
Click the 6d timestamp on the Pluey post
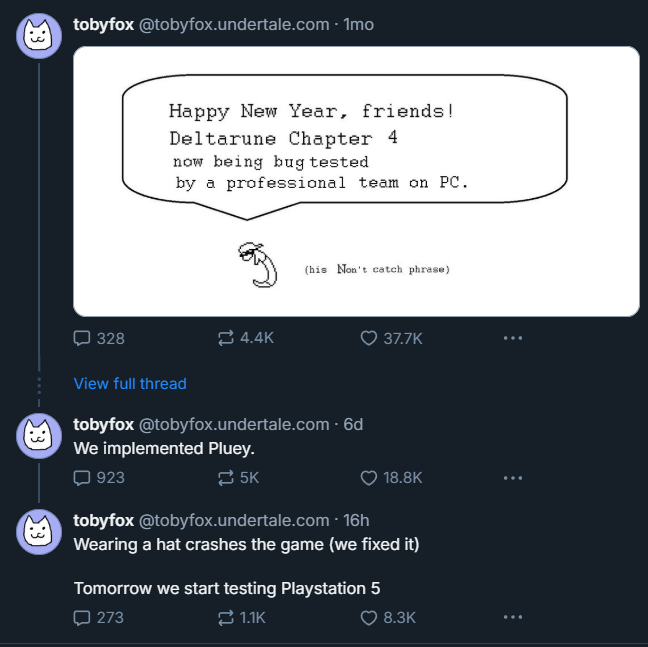(353, 424)
